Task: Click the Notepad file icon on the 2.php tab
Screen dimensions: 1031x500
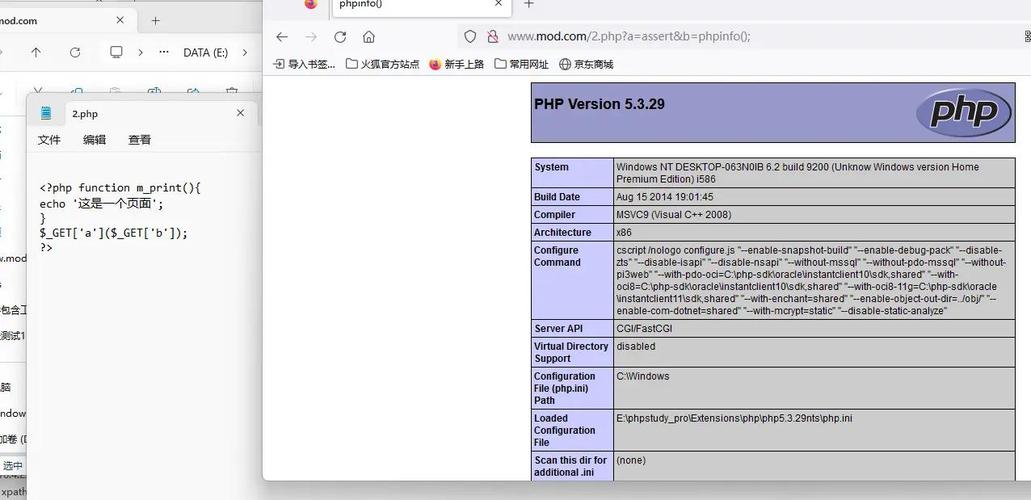Action: coord(46,113)
